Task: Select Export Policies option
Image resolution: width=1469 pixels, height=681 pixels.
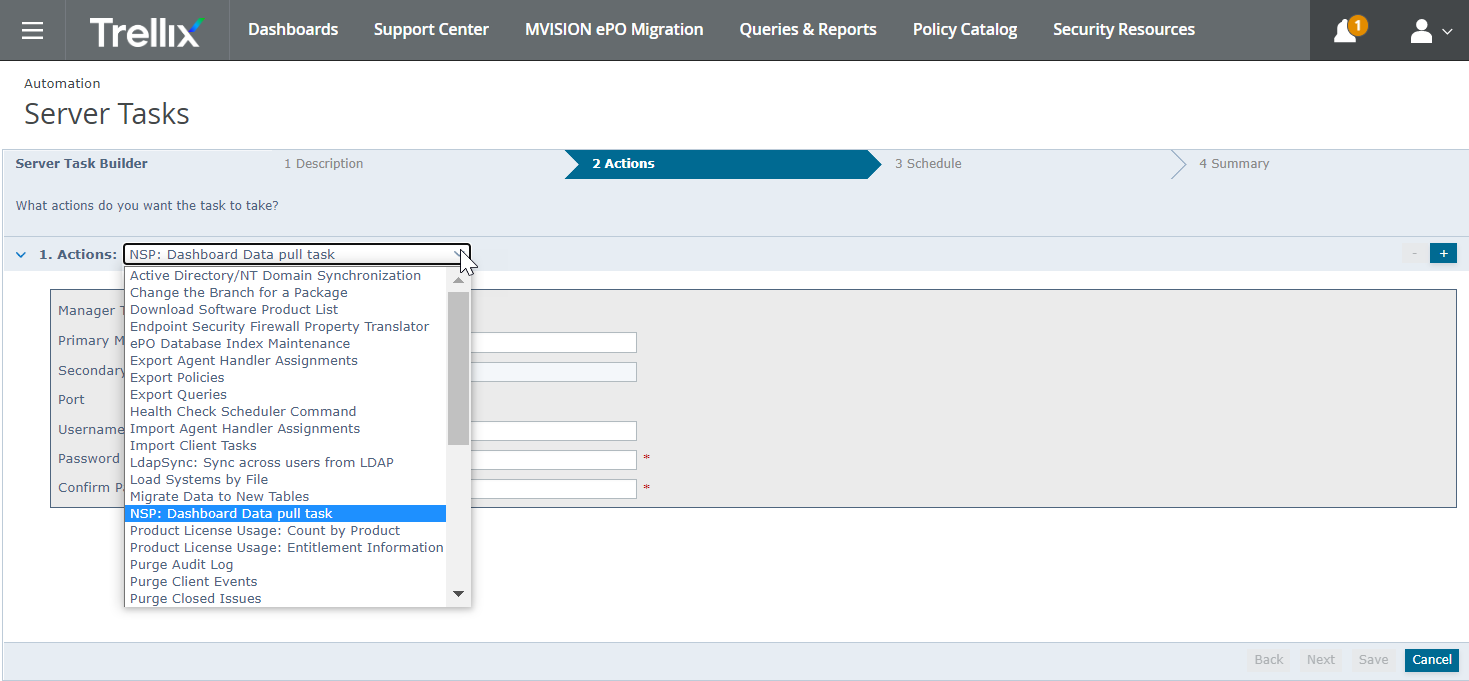Action: coord(286,378)
